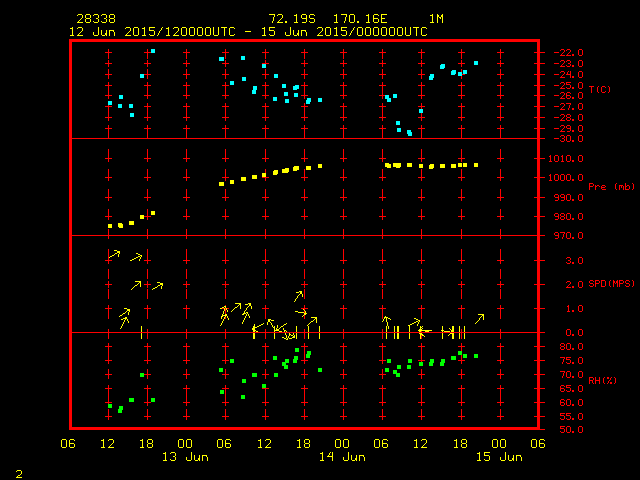
Task: Click the 14 Jun date label
Action: pos(342,457)
